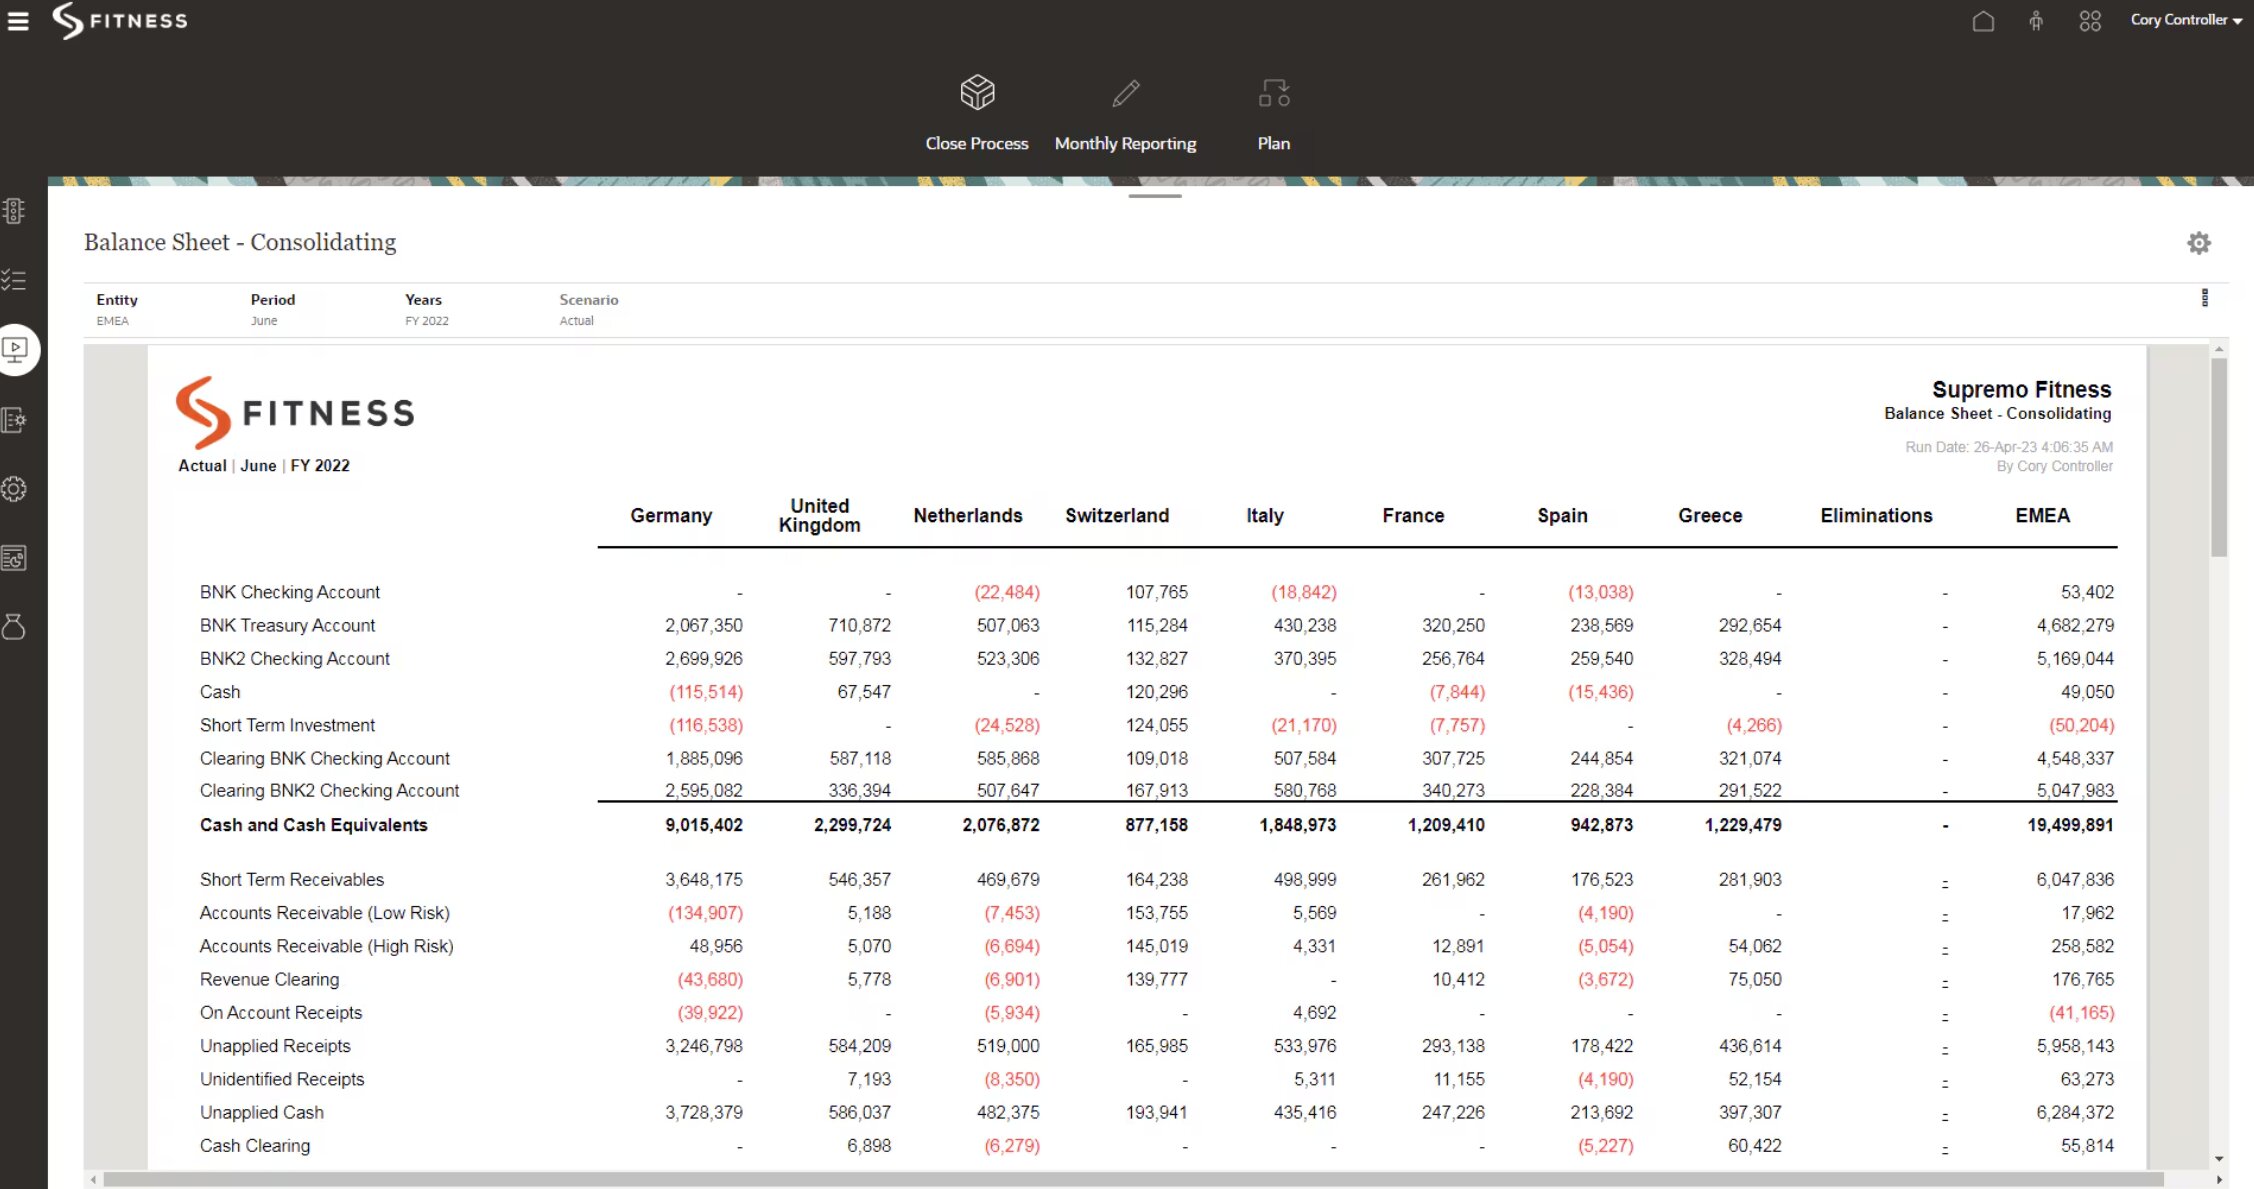This screenshot has height=1189, width=2254.
Task: Click the report vertical scrollbar thumb
Action: [2219, 455]
